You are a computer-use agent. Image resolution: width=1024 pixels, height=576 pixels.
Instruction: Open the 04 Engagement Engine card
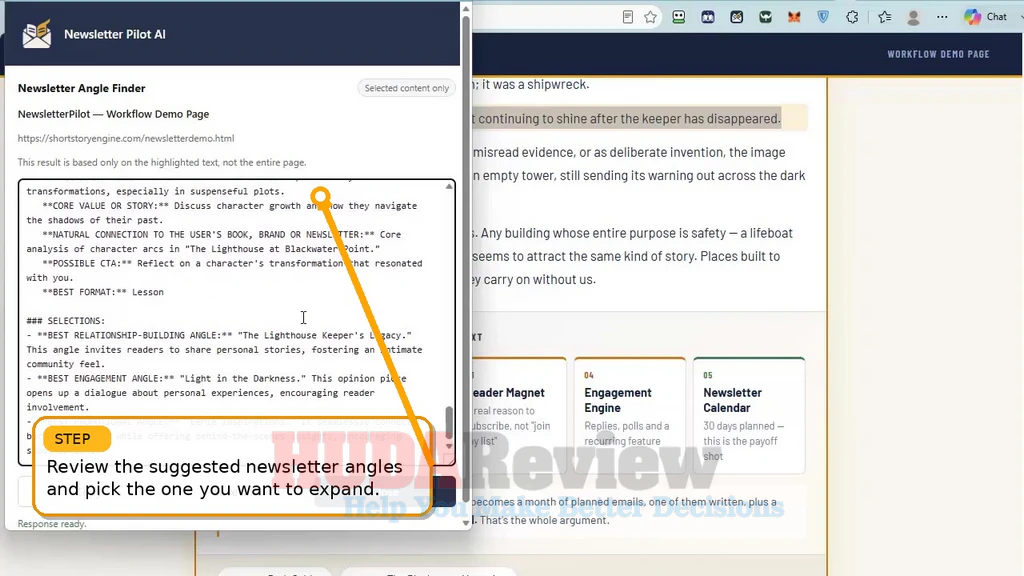pyautogui.click(x=630, y=415)
